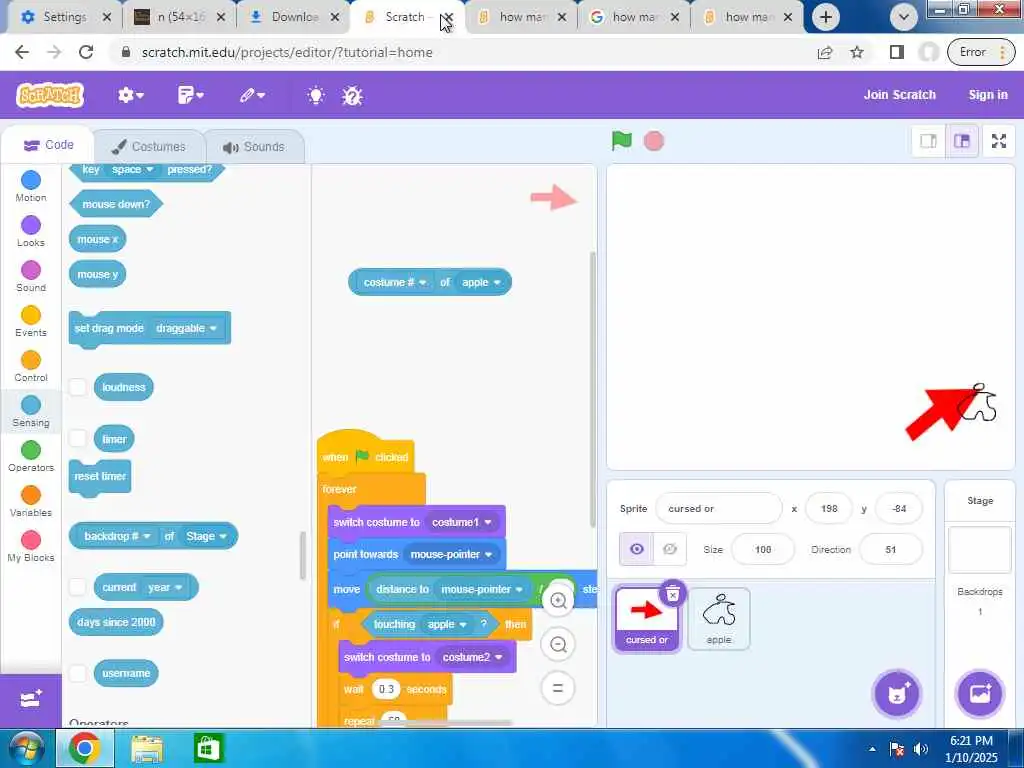Hide the sprite with crossed-eye button
This screenshot has height=768, width=1024.
coord(670,549)
